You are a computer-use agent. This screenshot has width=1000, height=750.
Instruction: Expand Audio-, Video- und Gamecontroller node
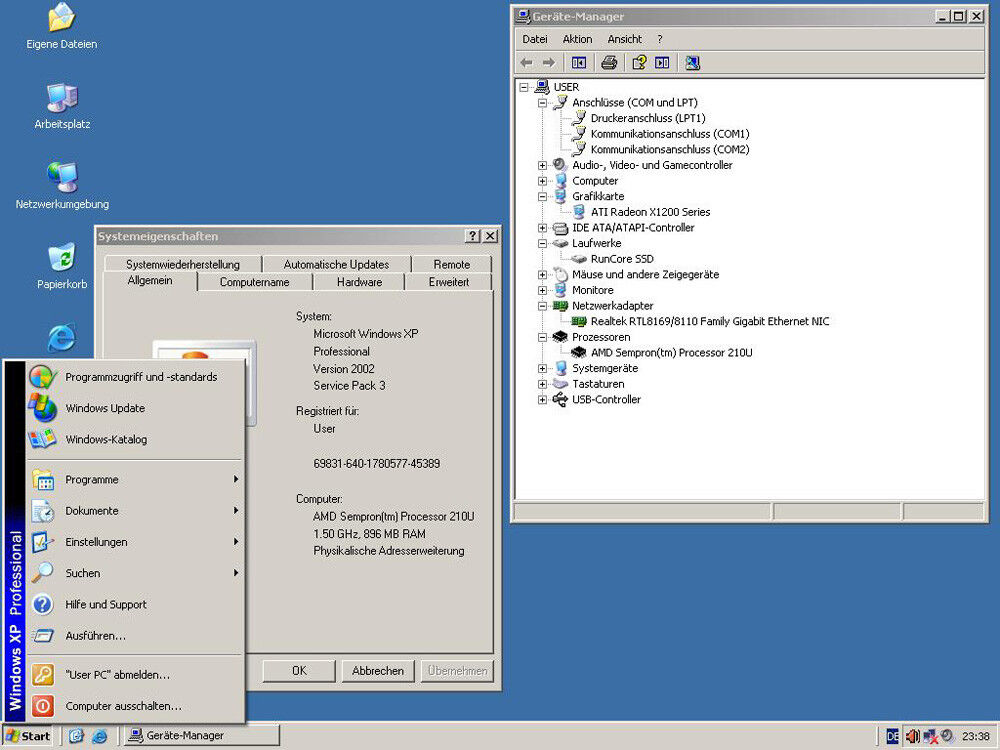(x=542, y=165)
